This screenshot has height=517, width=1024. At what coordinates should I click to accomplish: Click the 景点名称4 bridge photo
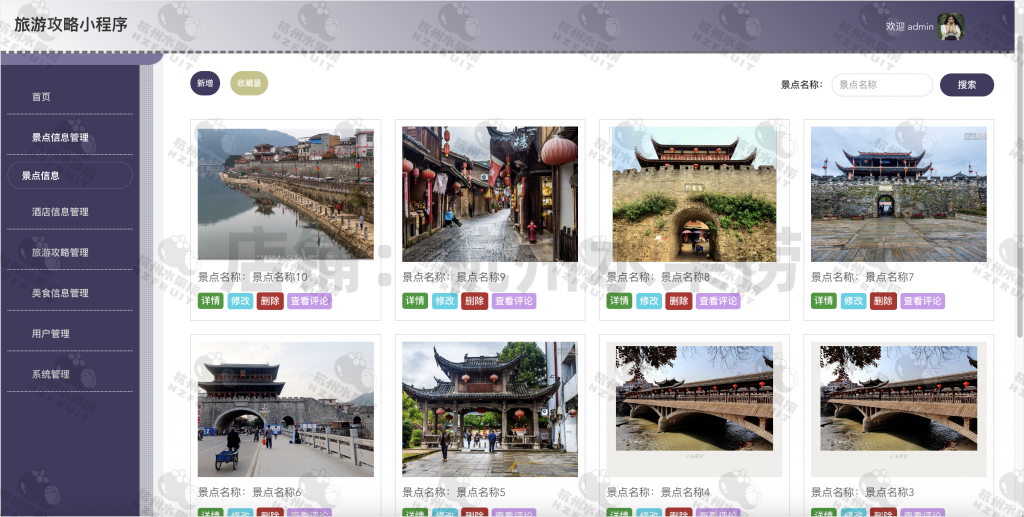694,409
